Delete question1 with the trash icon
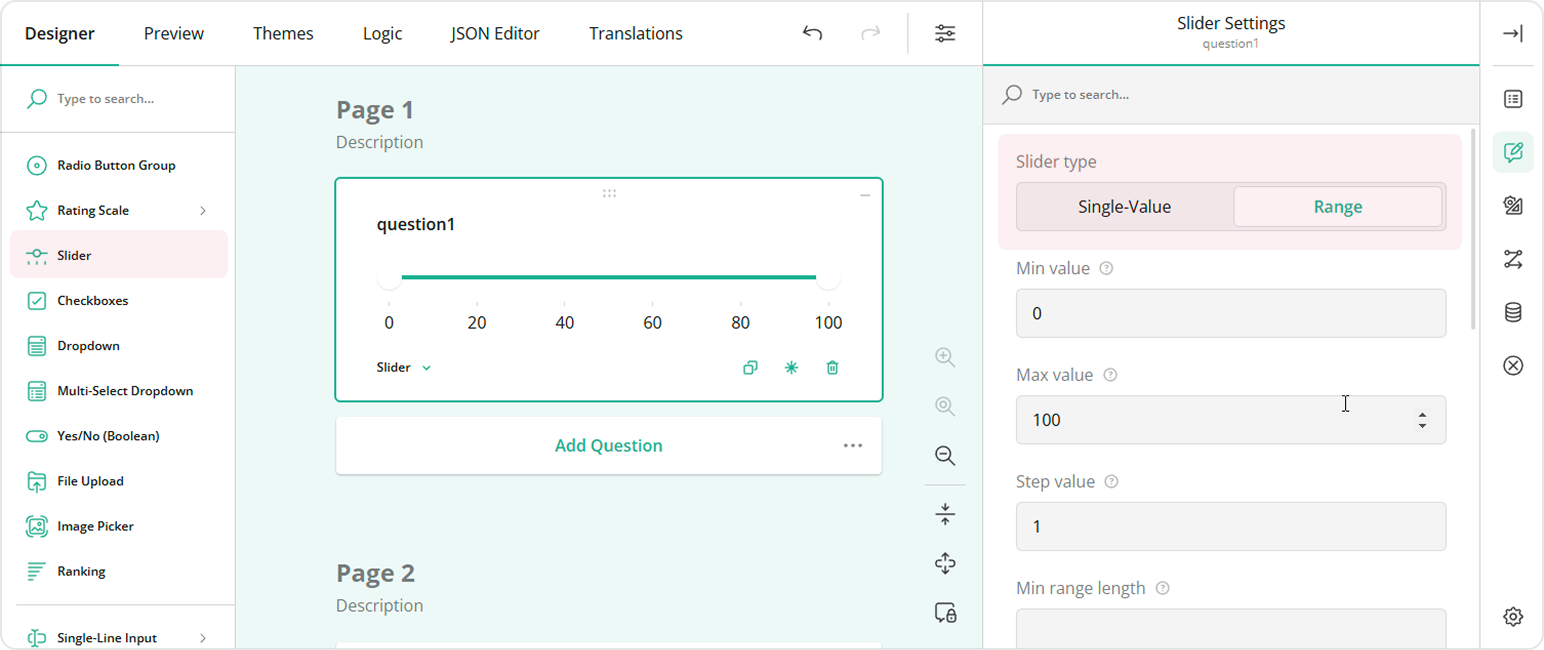The height and width of the screenshot is (650, 1544). (x=832, y=367)
